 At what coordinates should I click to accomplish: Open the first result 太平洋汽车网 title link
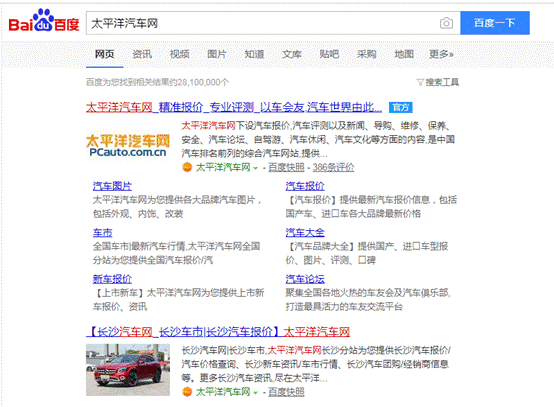tap(234, 107)
